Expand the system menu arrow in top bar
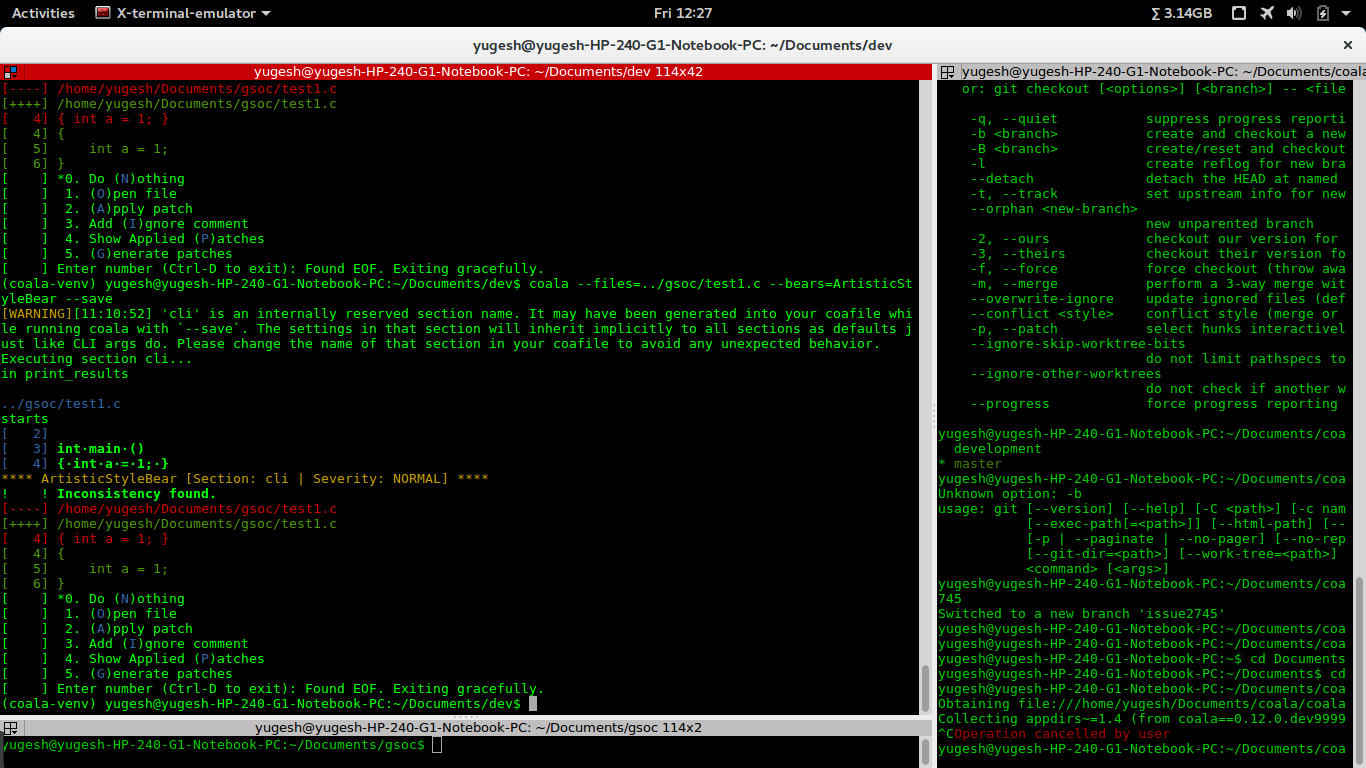Image resolution: width=1366 pixels, height=768 pixels. pos(1348,13)
